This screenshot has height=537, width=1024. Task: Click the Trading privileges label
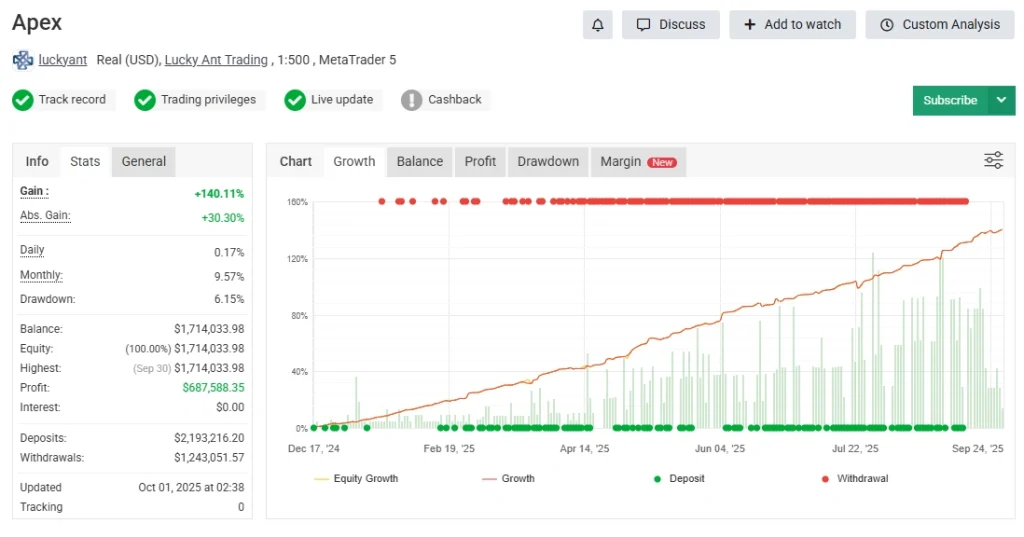coord(208,99)
